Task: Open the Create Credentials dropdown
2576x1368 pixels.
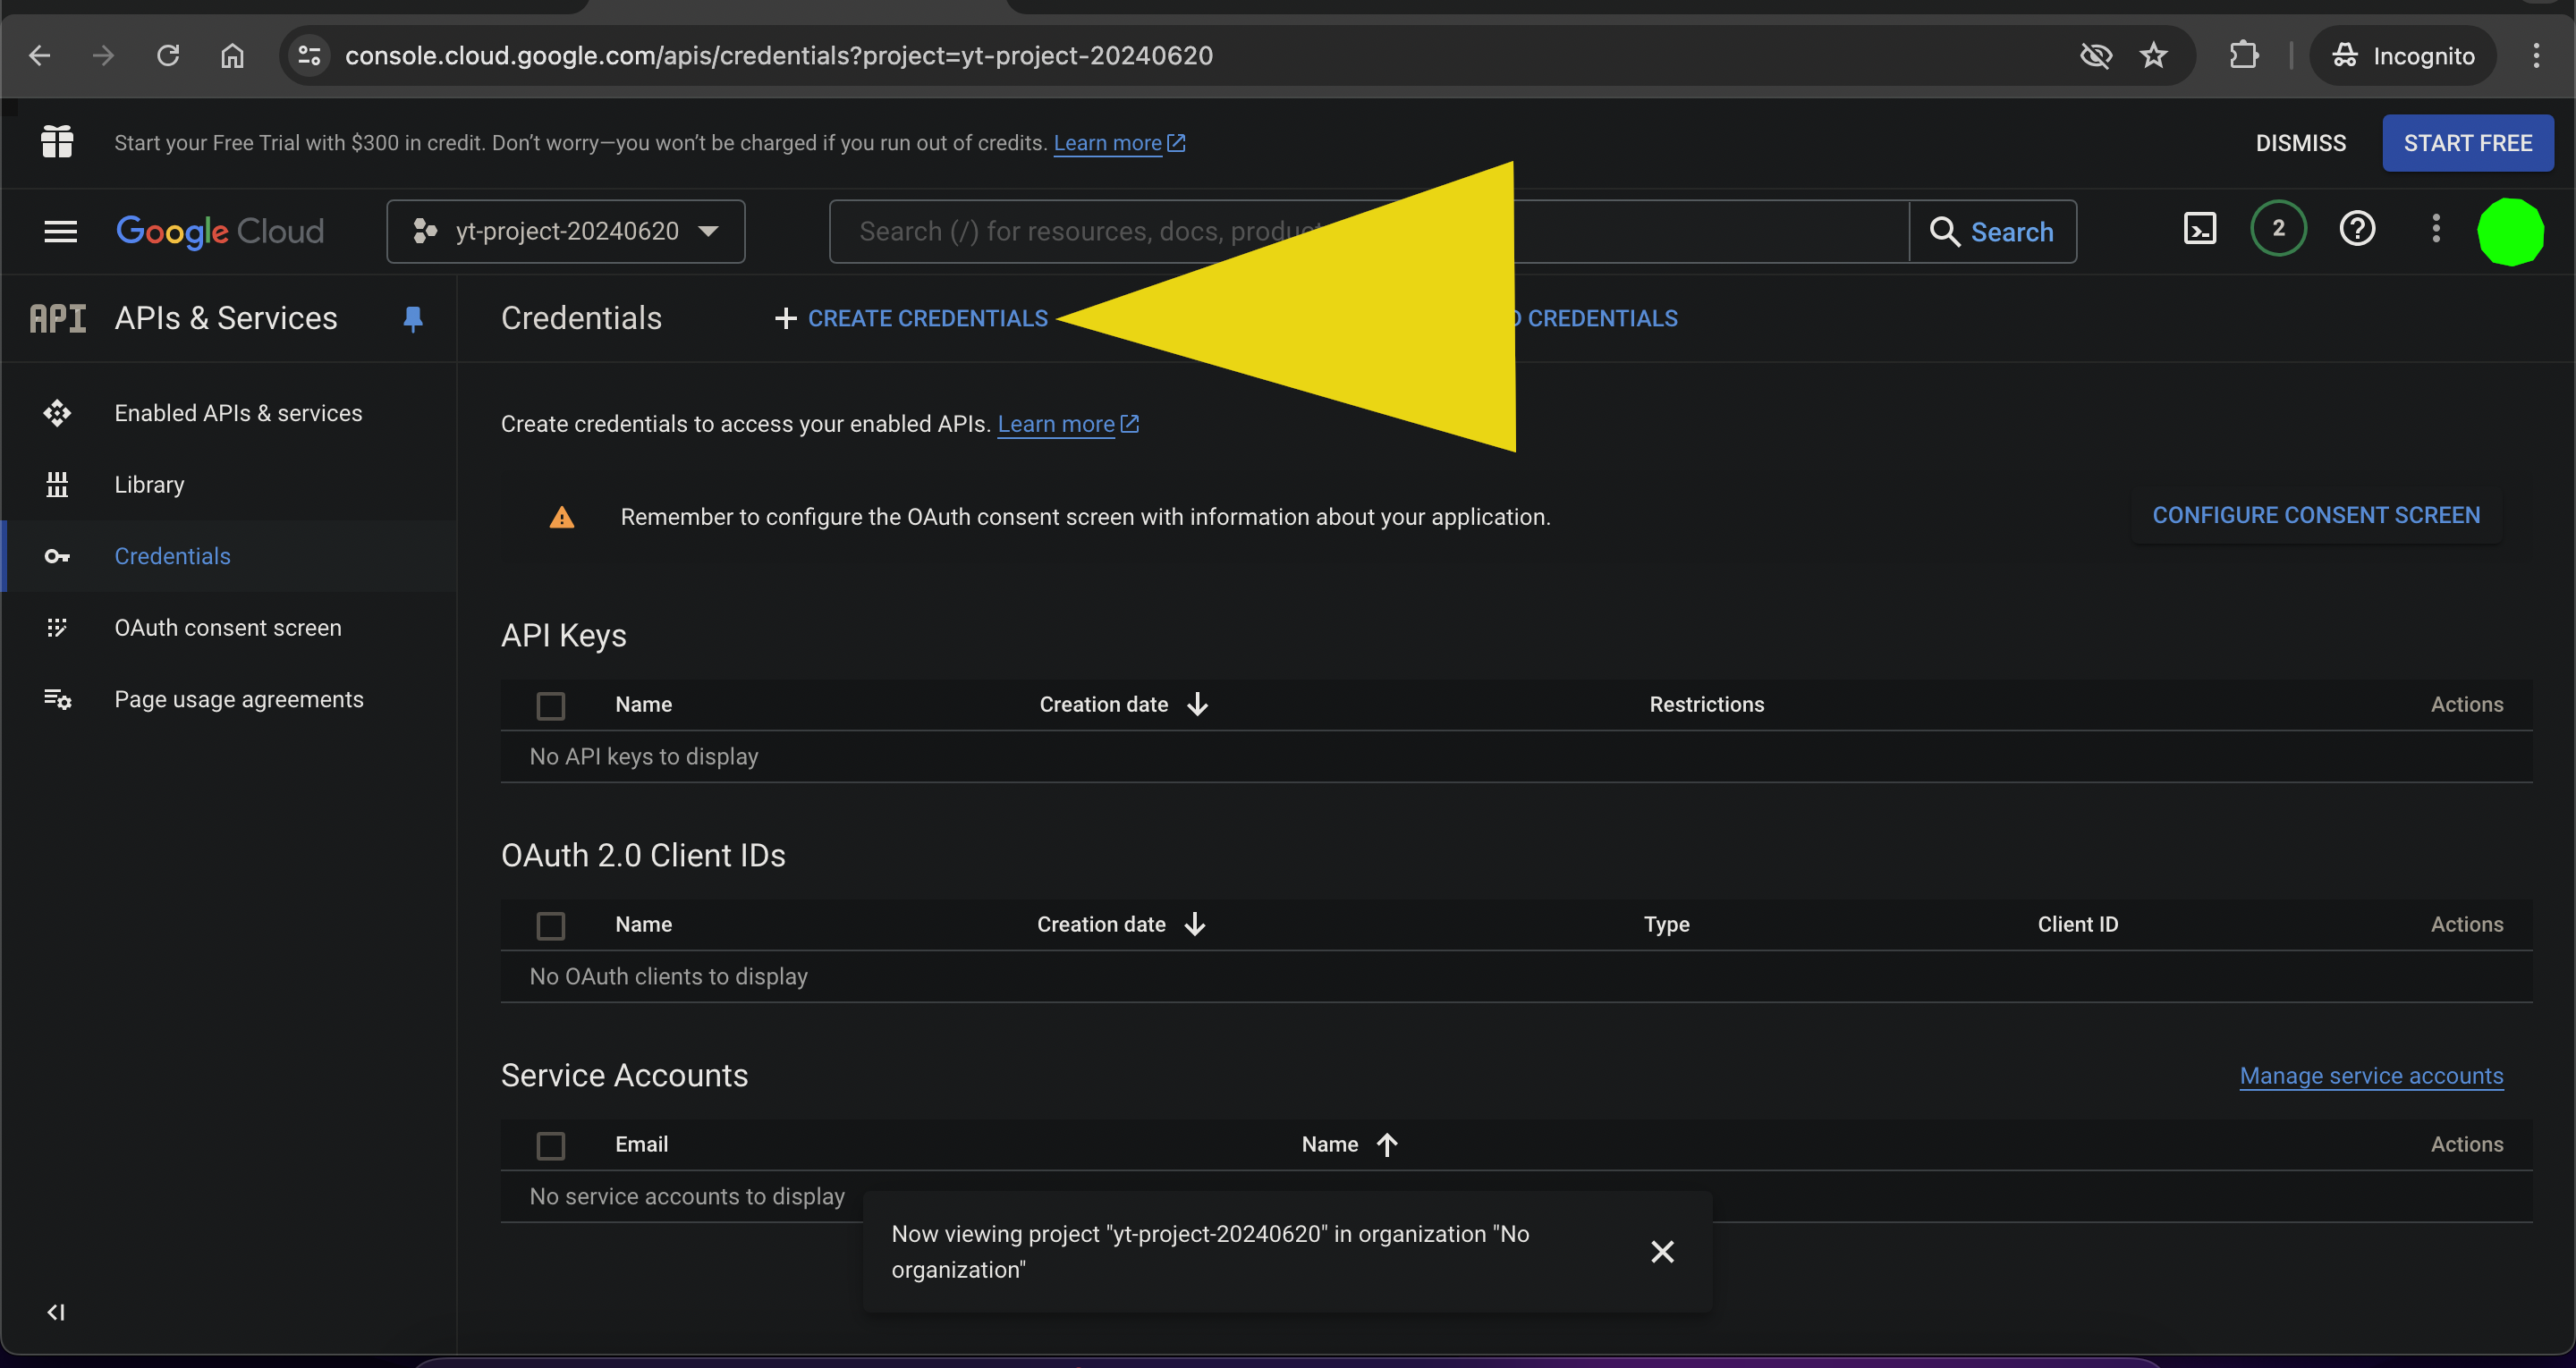Action: pos(912,319)
